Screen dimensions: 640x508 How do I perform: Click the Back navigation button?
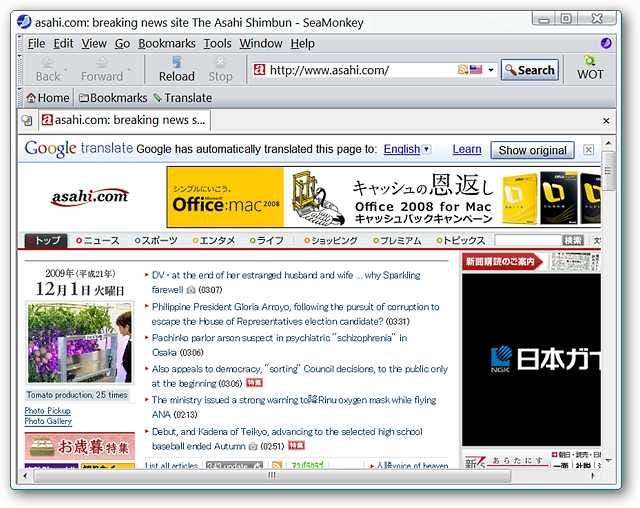(48, 70)
